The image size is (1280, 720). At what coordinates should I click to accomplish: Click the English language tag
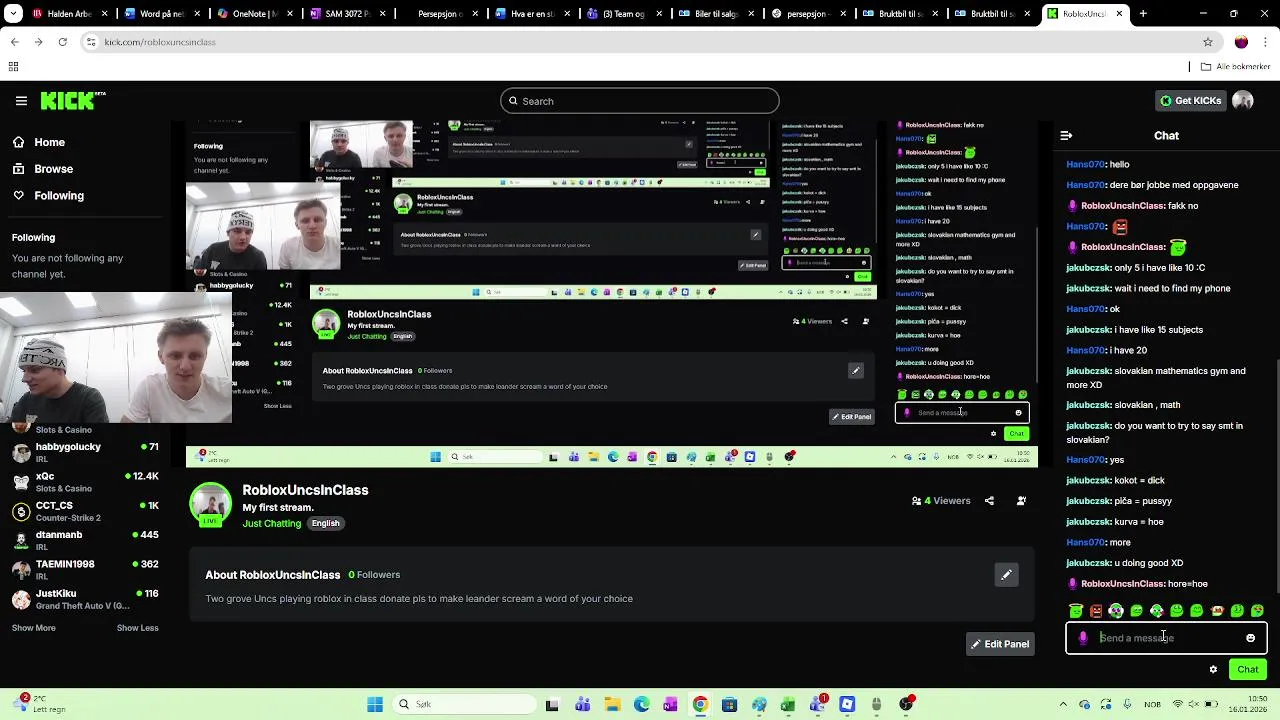coord(325,523)
